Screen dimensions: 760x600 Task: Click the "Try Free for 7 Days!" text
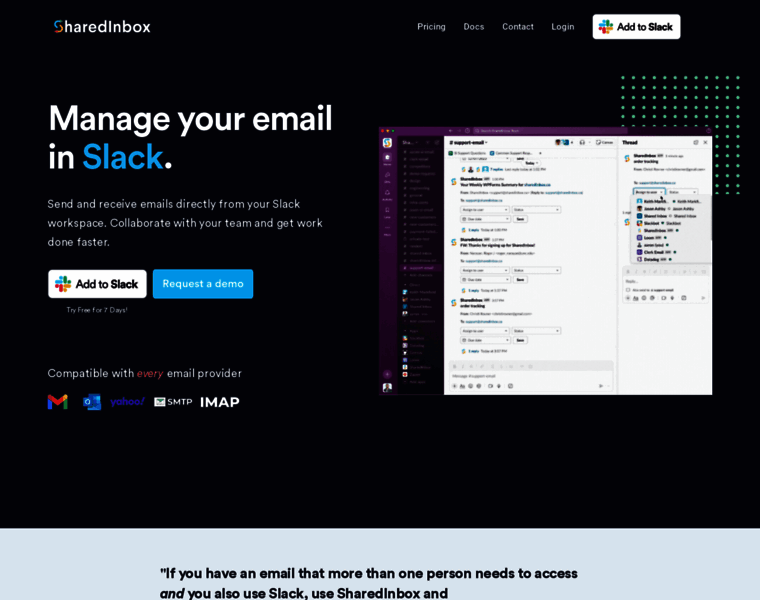(x=97, y=310)
